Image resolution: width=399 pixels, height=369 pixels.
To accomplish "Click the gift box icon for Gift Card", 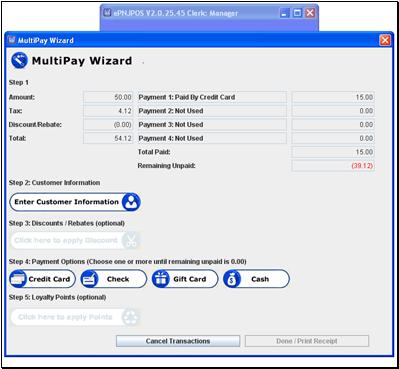I will tap(161, 279).
